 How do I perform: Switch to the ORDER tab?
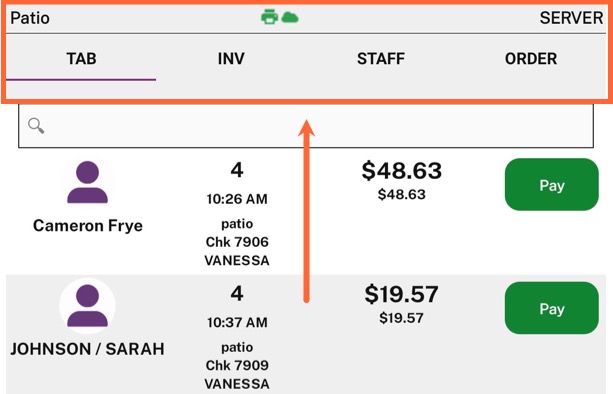[531, 59]
